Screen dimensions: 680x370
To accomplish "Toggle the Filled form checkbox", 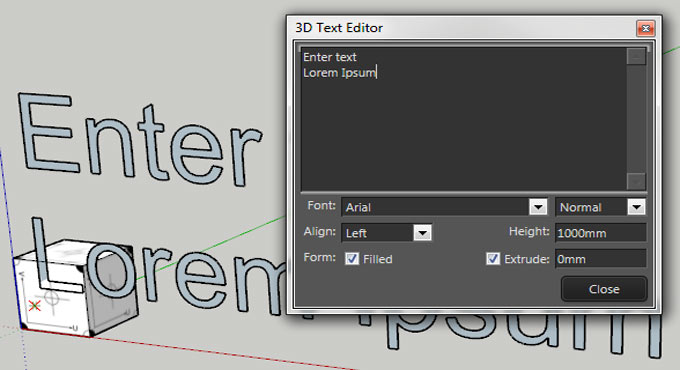I will point(352,259).
